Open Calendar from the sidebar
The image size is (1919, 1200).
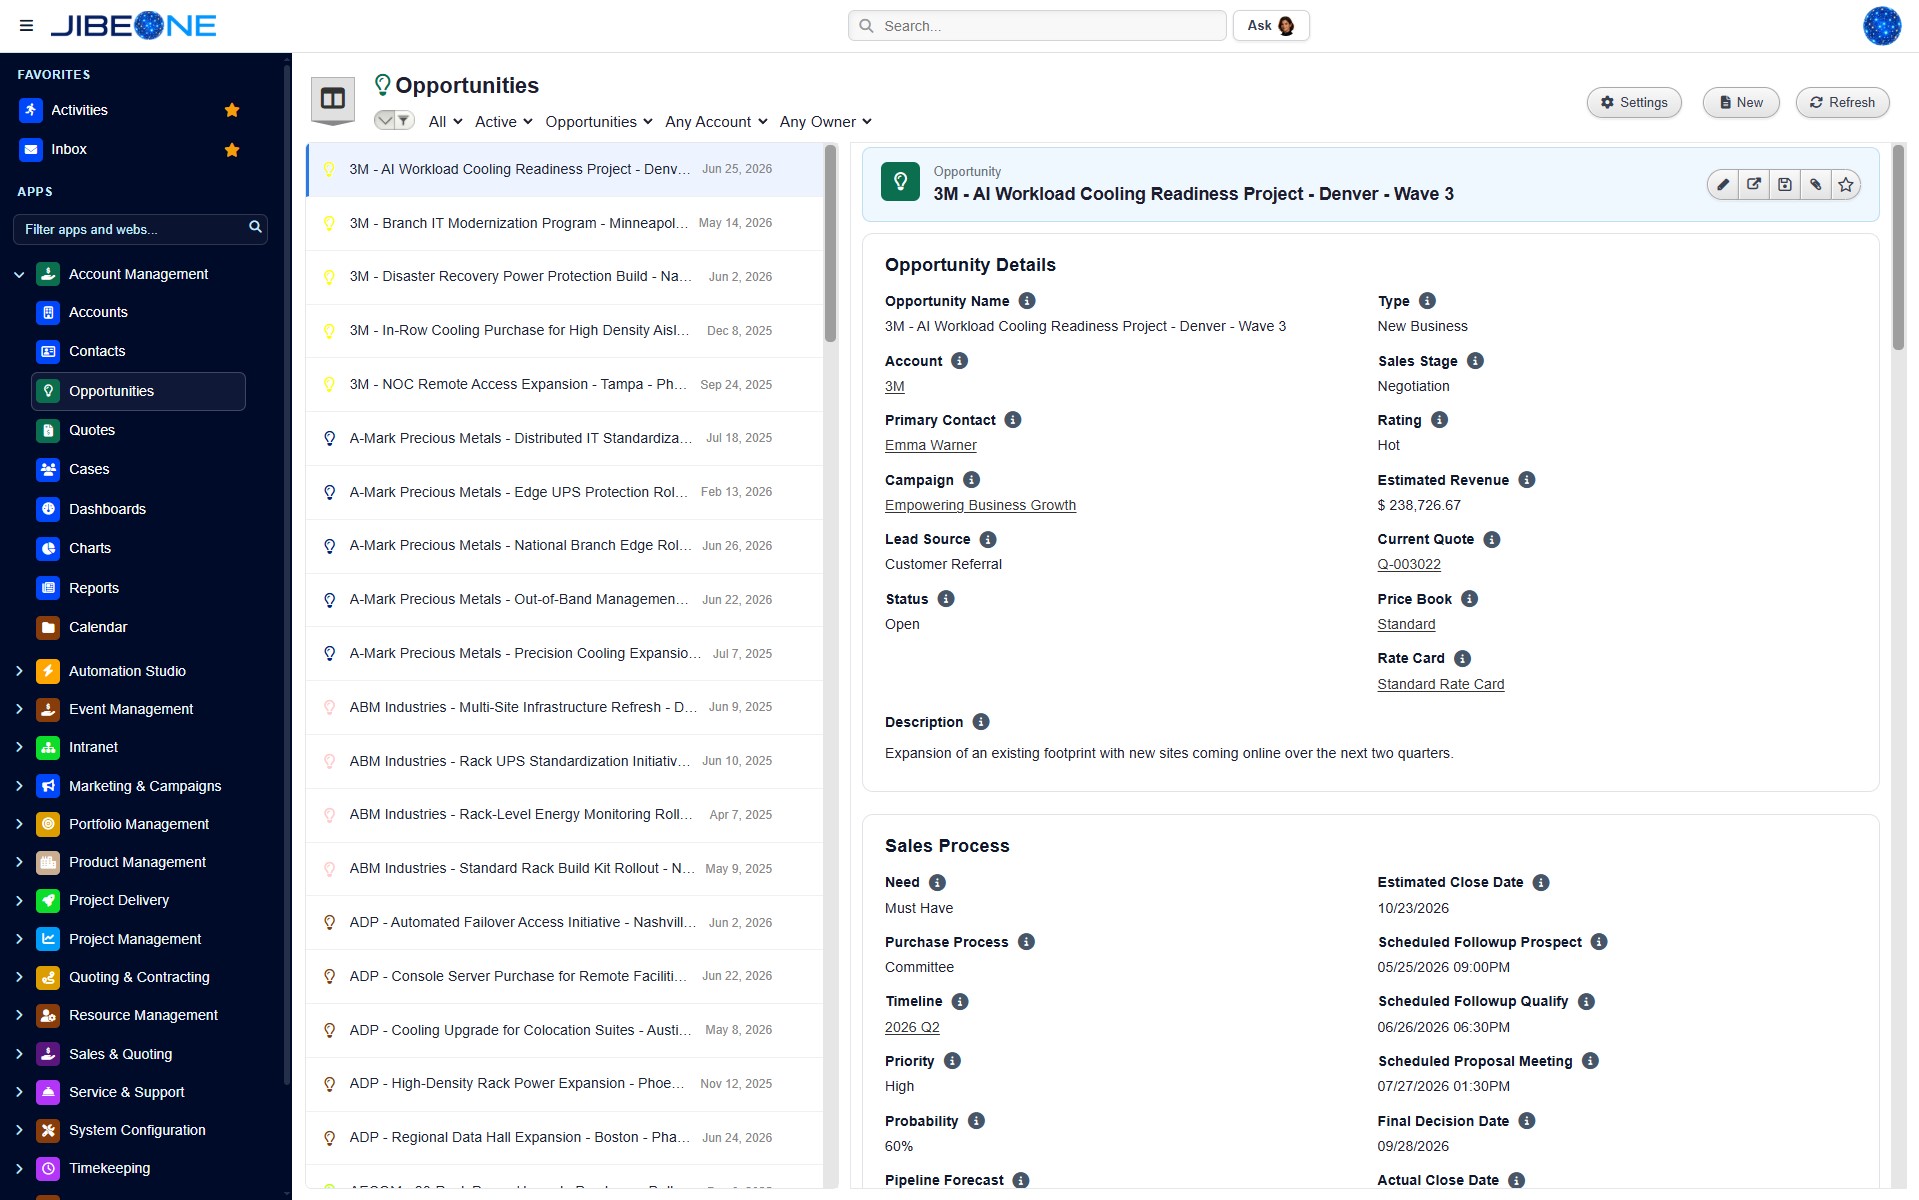click(98, 628)
